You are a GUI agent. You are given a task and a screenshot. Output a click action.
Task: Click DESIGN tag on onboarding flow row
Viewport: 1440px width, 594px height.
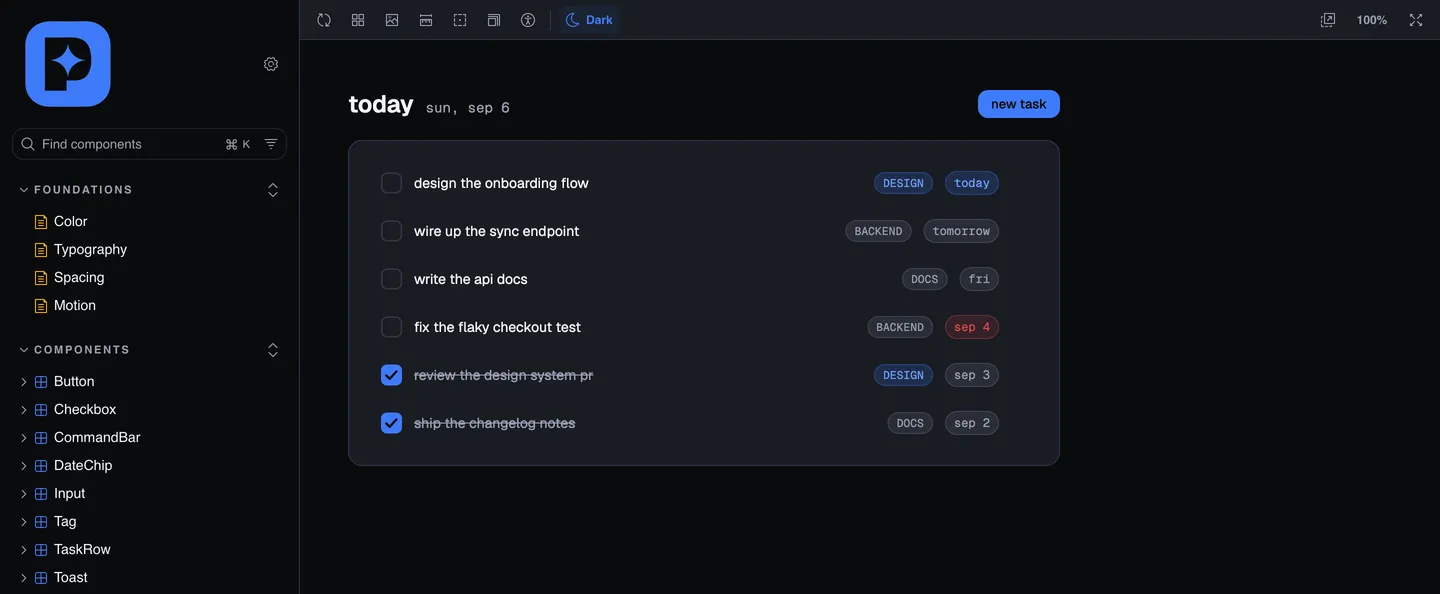pos(903,183)
